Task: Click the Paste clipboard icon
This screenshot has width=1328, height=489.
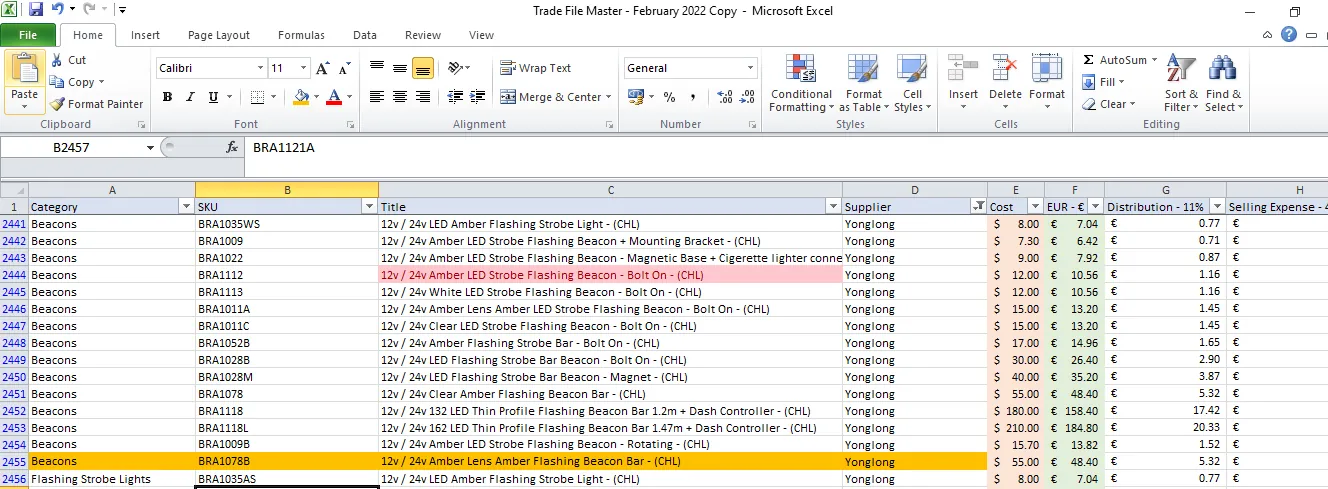Action: coord(25,70)
